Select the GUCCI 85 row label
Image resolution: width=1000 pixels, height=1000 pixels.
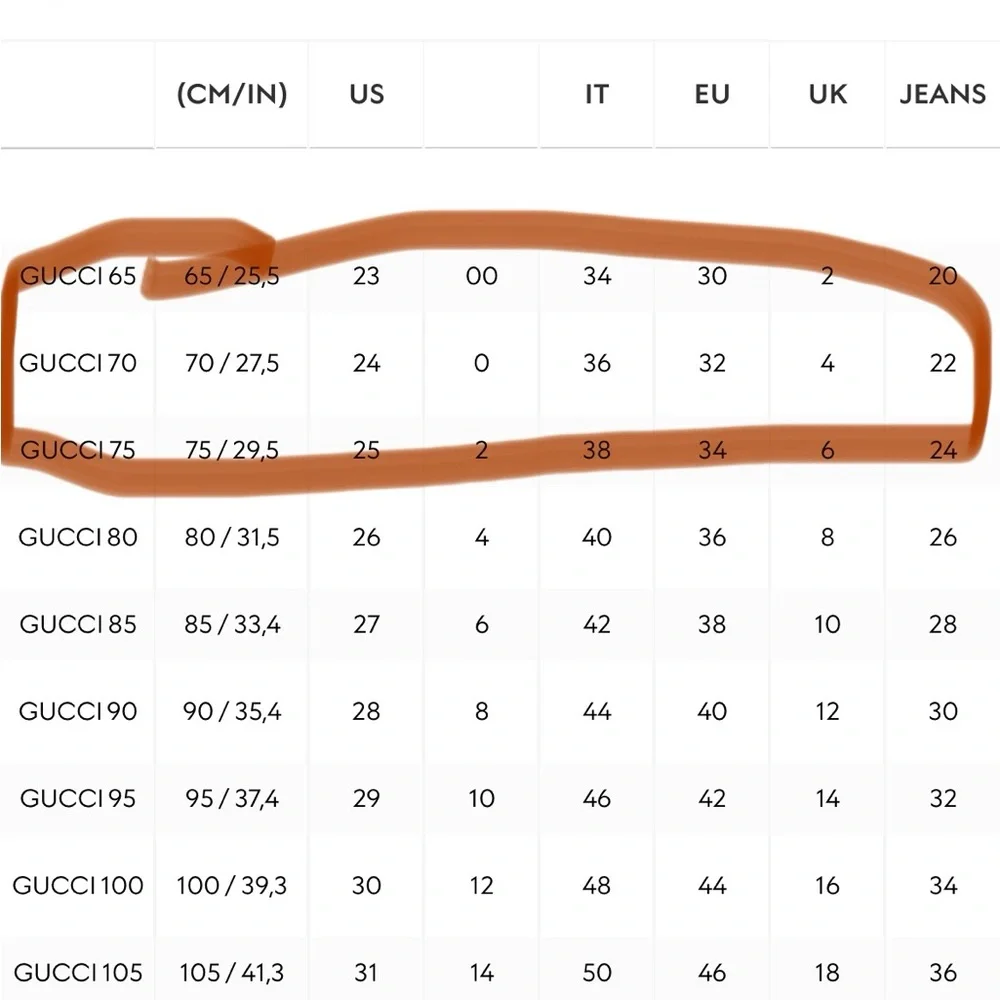(x=77, y=624)
